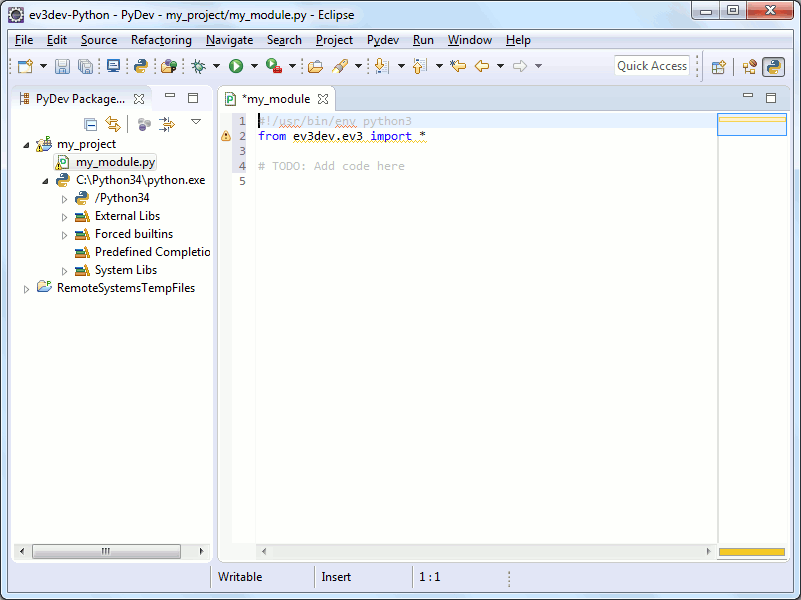Image resolution: width=801 pixels, height=600 pixels.
Task: Open the New wizard dropdown arrow
Action: point(43,66)
